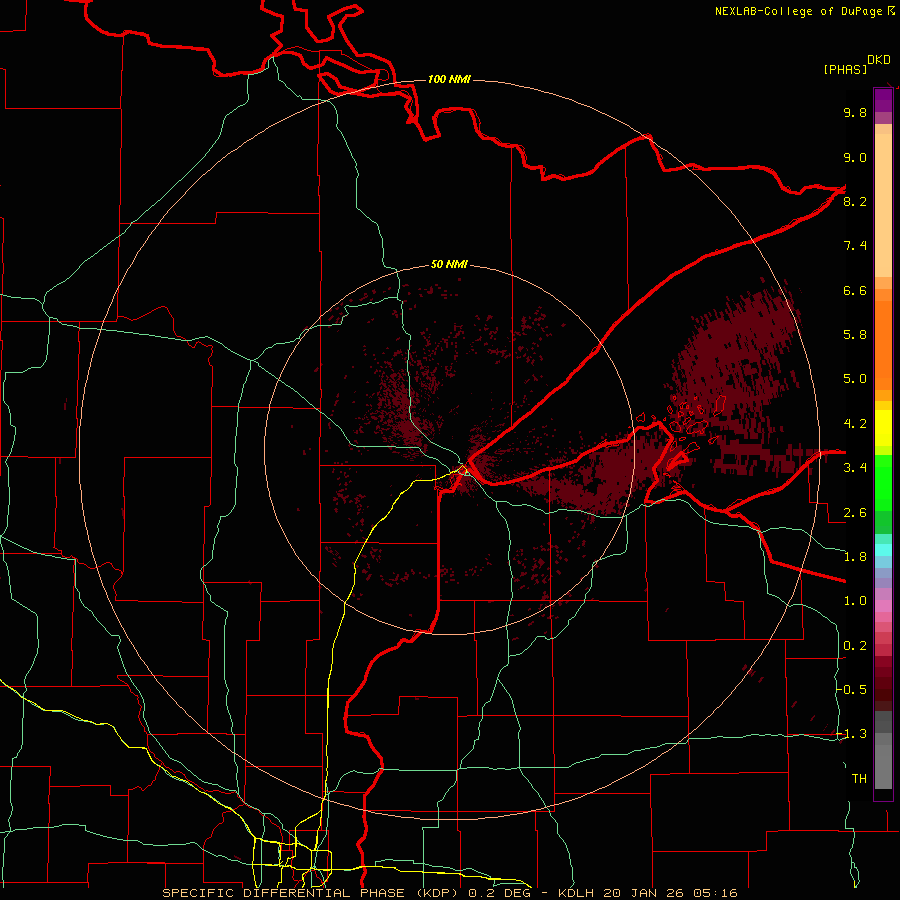Click the purple top segment of color bar
The height and width of the screenshot is (900, 900).
click(x=883, y=100)
